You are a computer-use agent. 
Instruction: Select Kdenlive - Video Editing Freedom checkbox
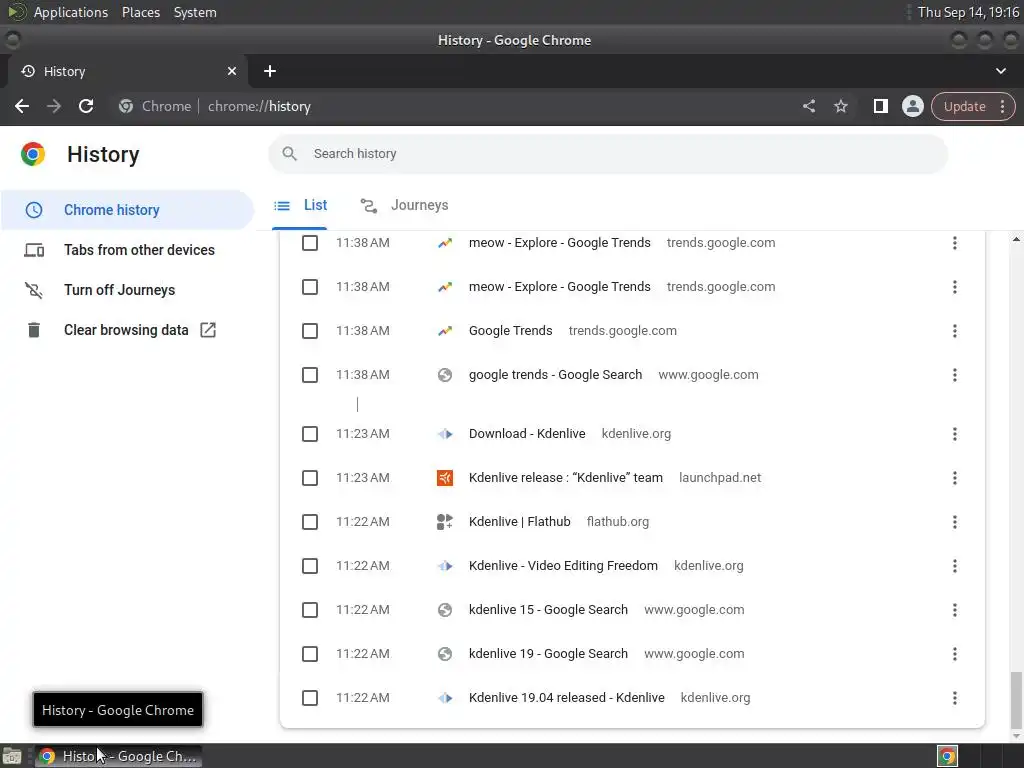(310, 566)
